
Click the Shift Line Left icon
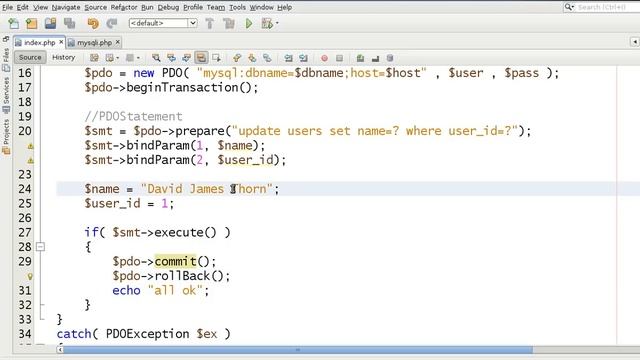pos(288,58)
